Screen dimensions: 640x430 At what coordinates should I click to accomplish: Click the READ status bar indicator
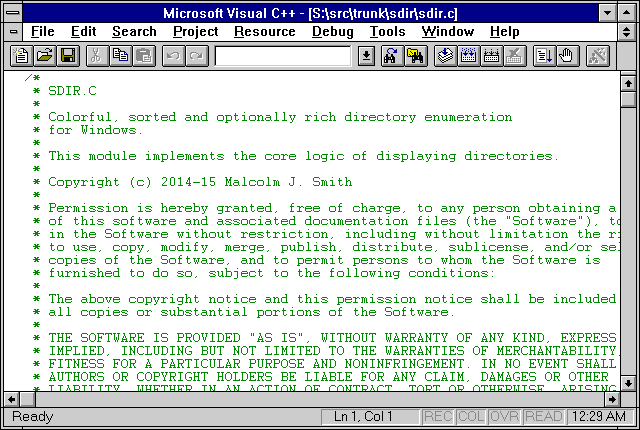(x=544, y=417)
